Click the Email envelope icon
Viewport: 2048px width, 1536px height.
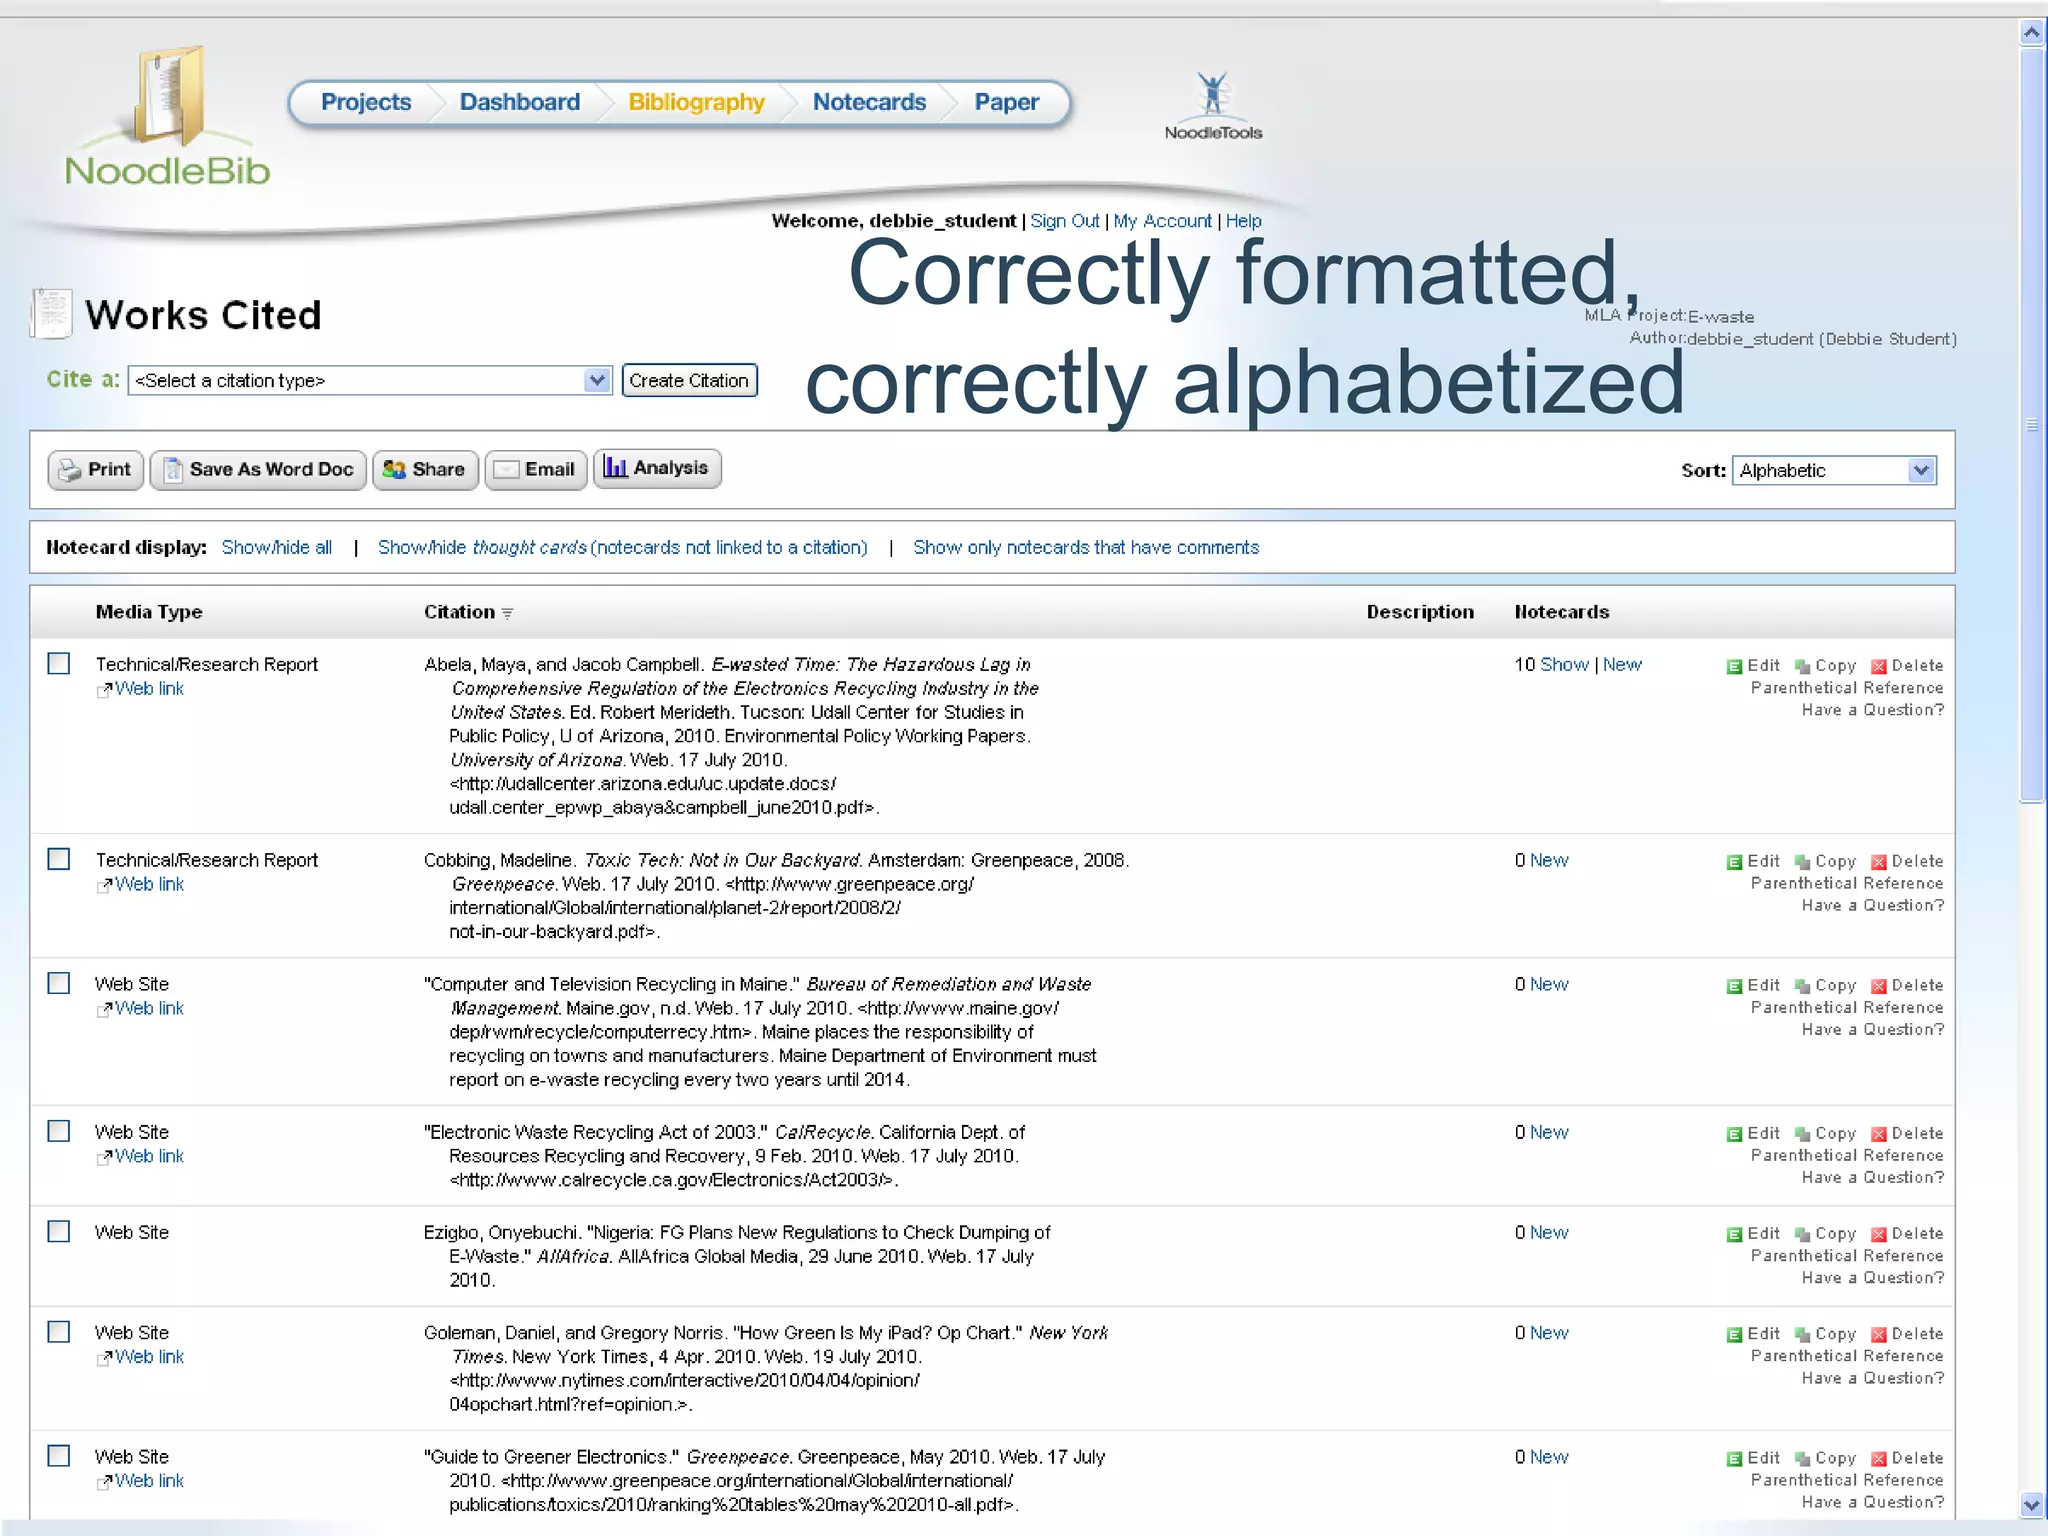point(507,470)
